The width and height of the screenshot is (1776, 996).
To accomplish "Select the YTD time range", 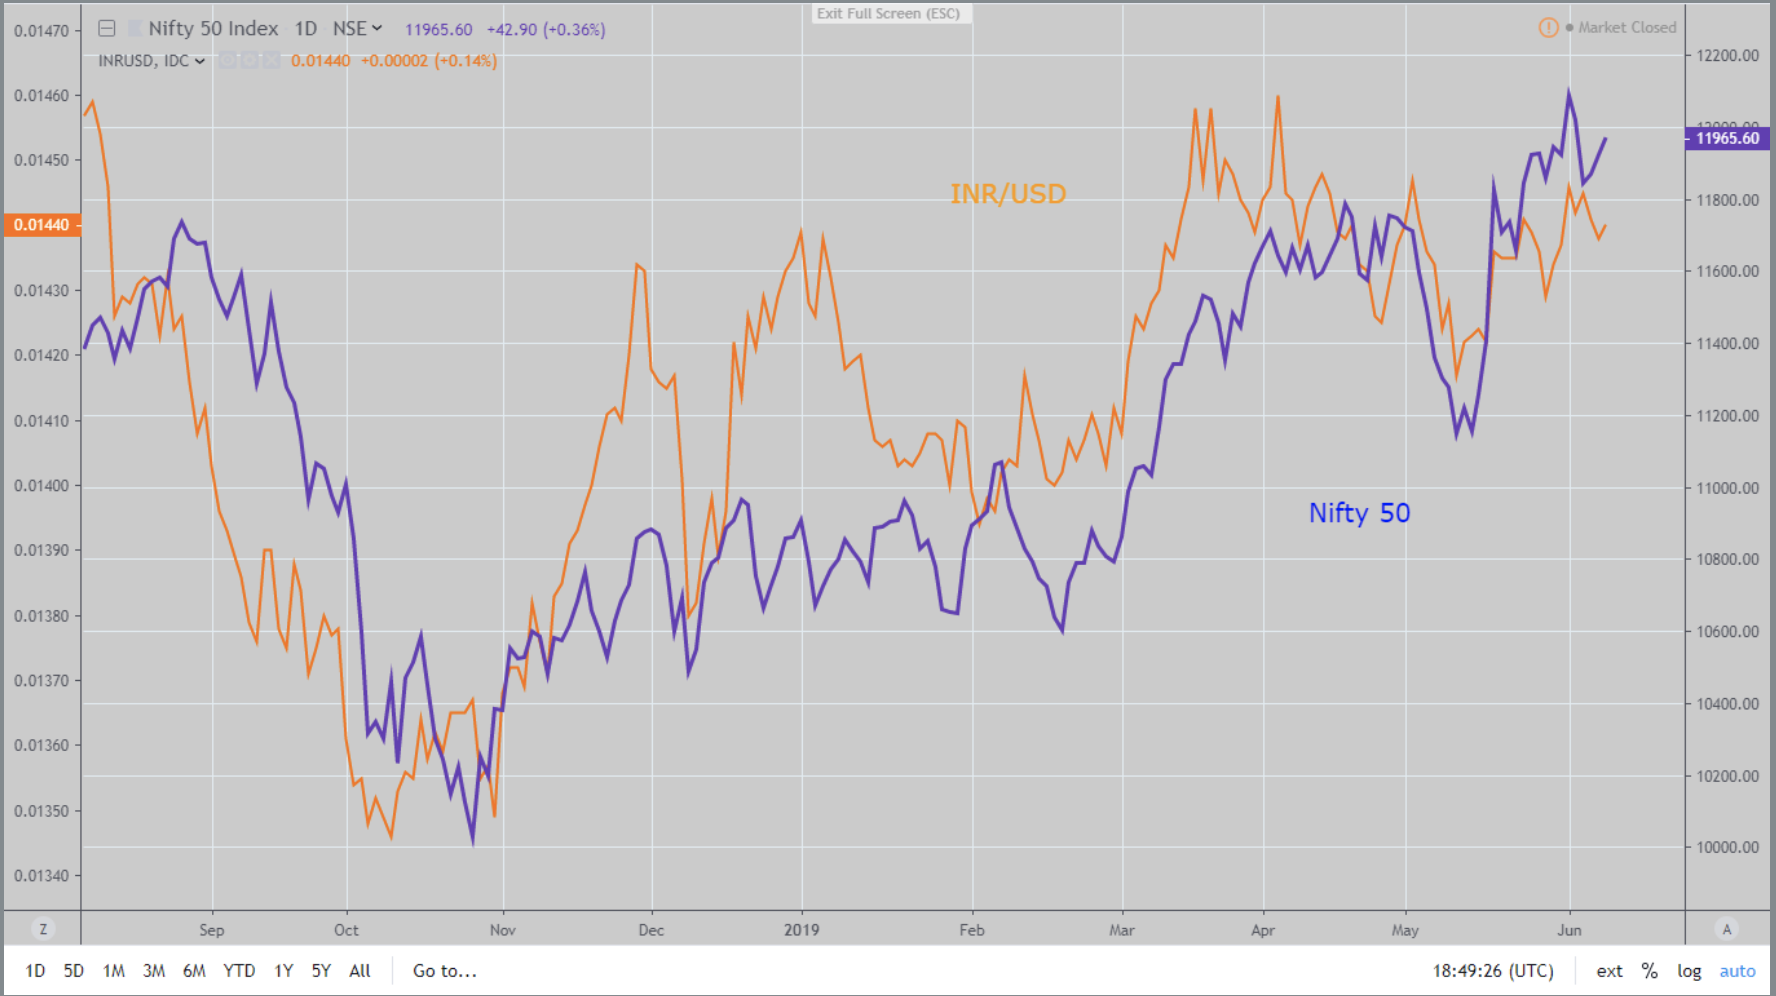I will [x=239, y=971].
